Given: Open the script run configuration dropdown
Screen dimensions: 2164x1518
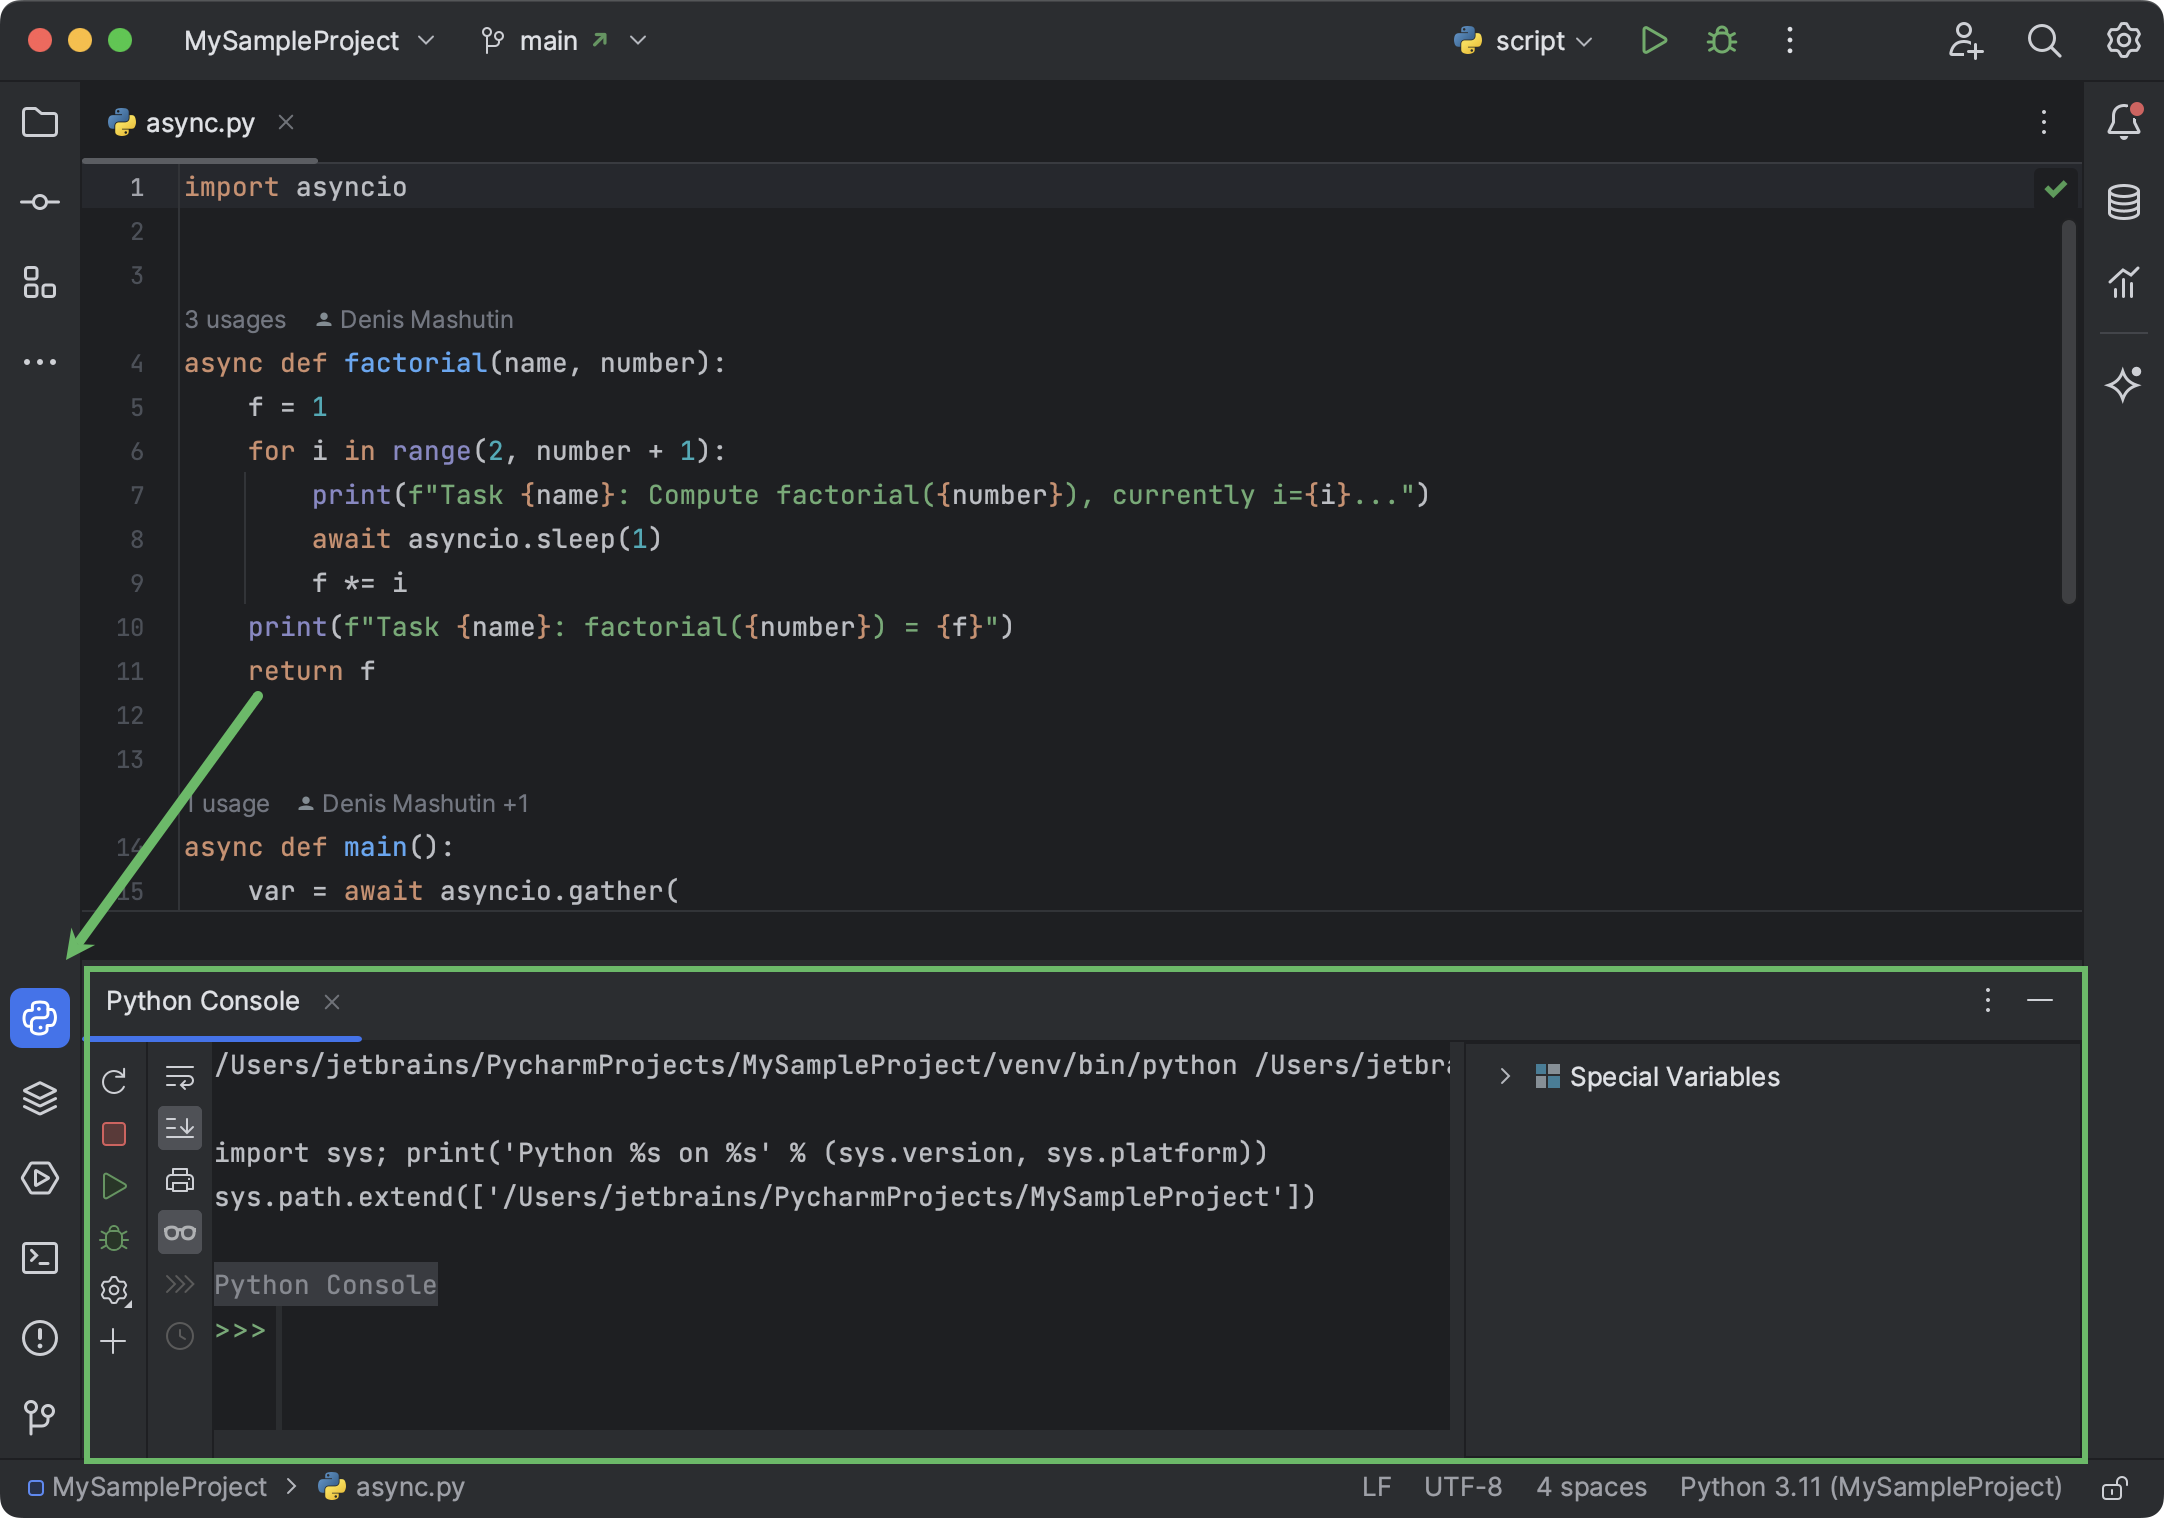Looking at the screenshot, I should point(1522,41).
